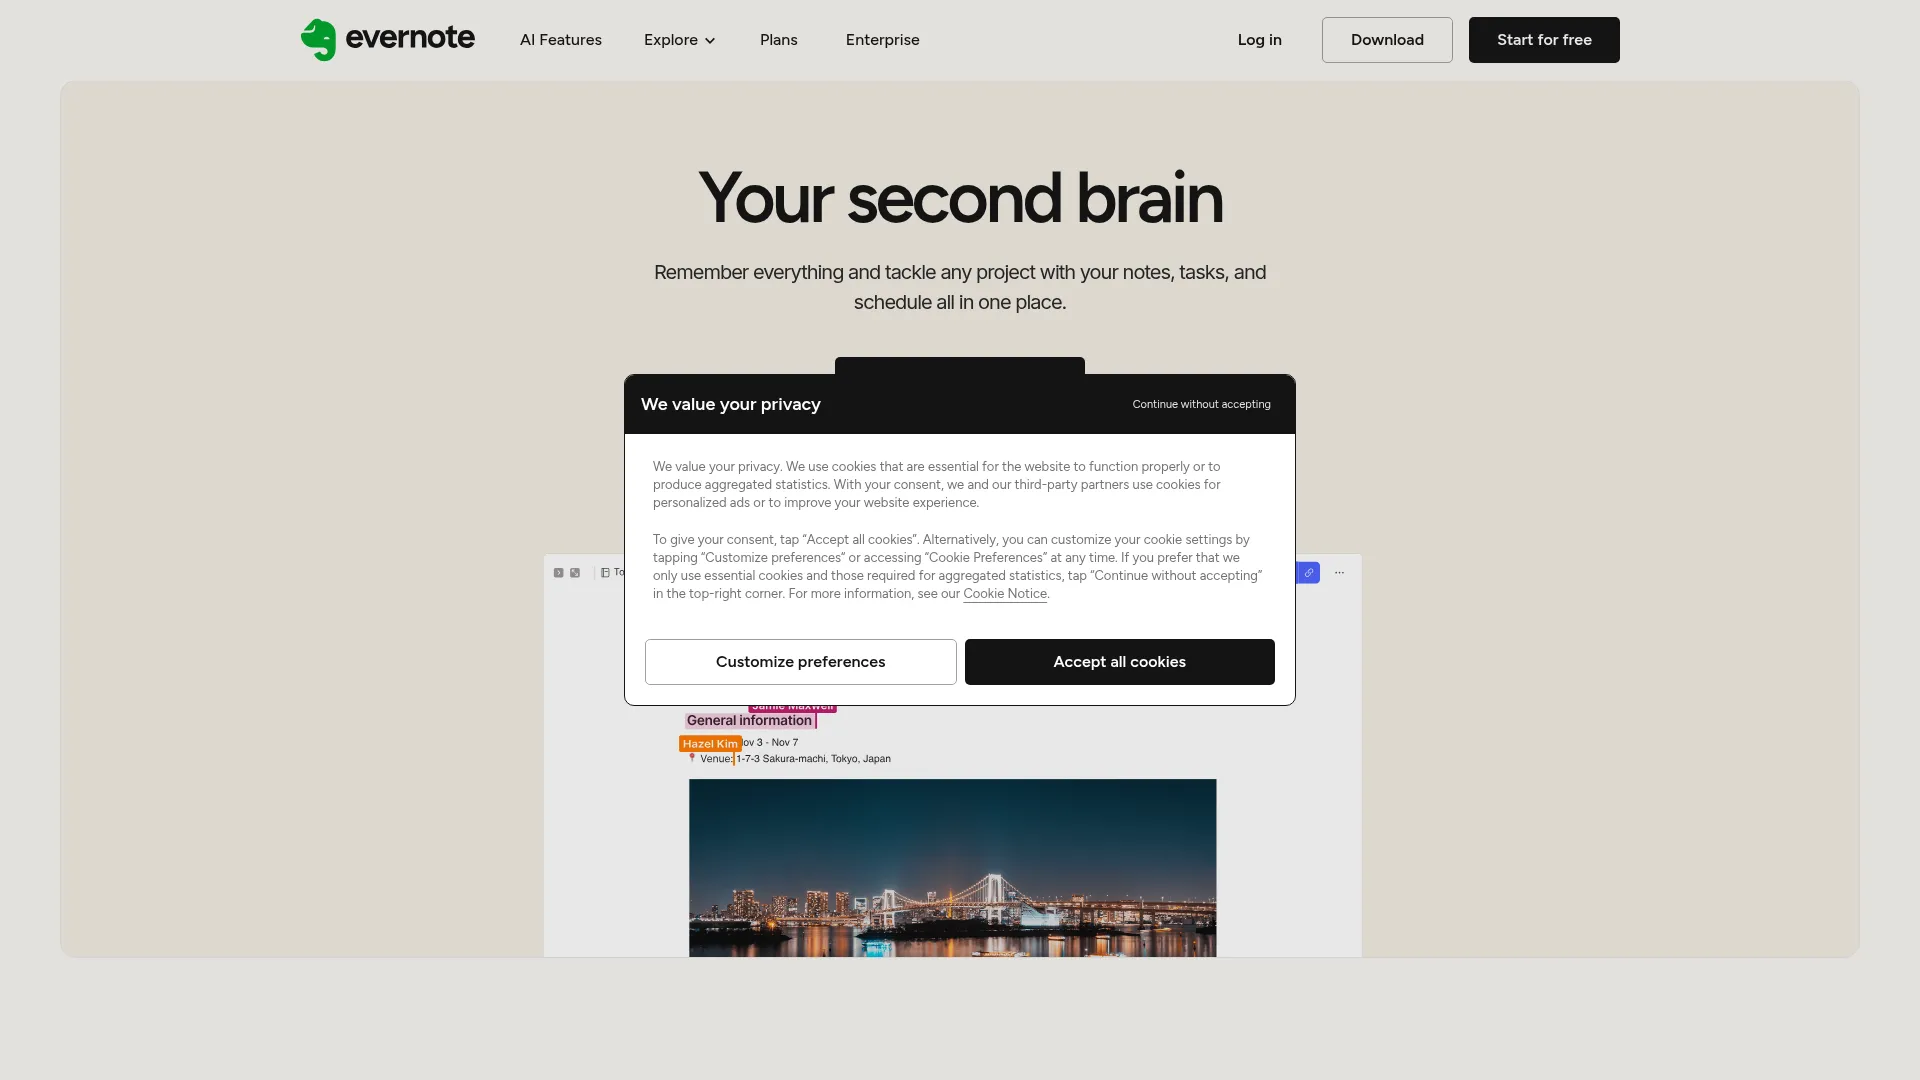1920x1080 pixels.
Task: Click the sidebar expand icon in note preview
Action: pos(559,573)
